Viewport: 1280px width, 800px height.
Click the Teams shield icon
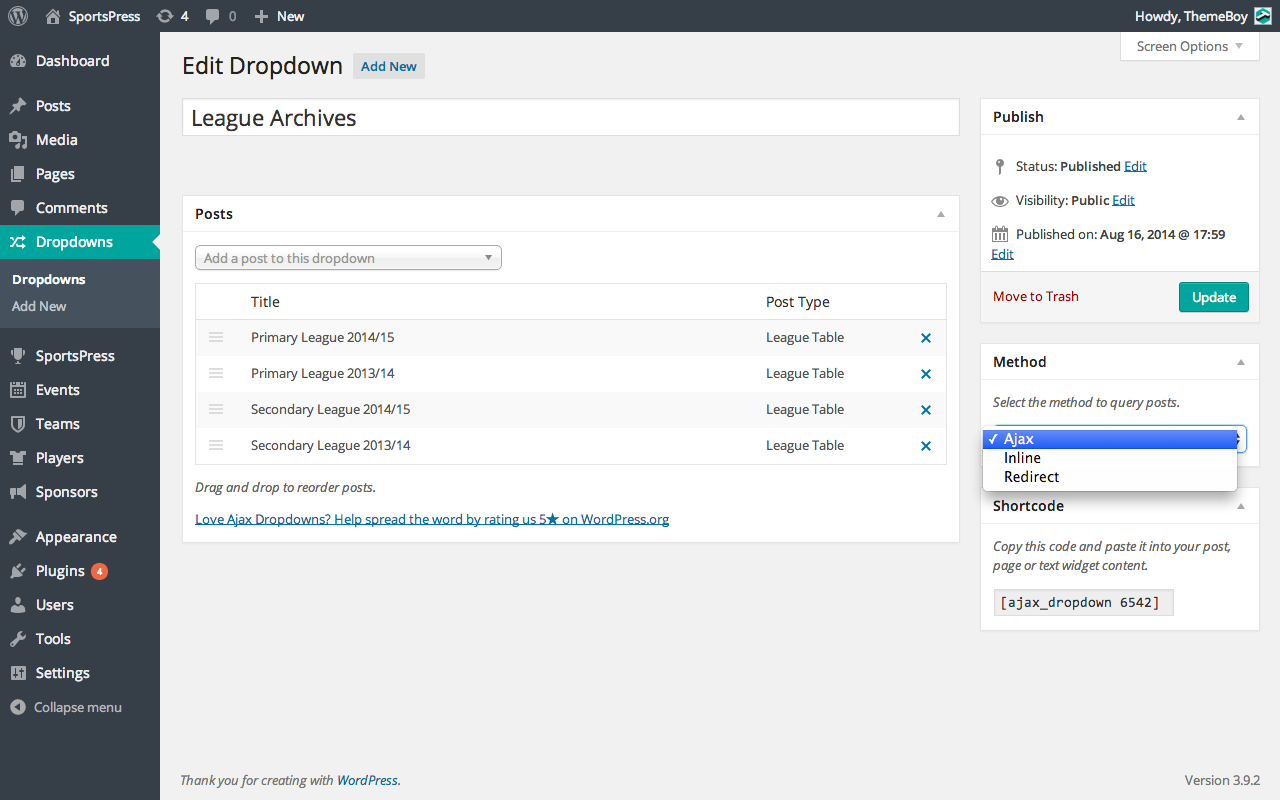click(18, 424)
